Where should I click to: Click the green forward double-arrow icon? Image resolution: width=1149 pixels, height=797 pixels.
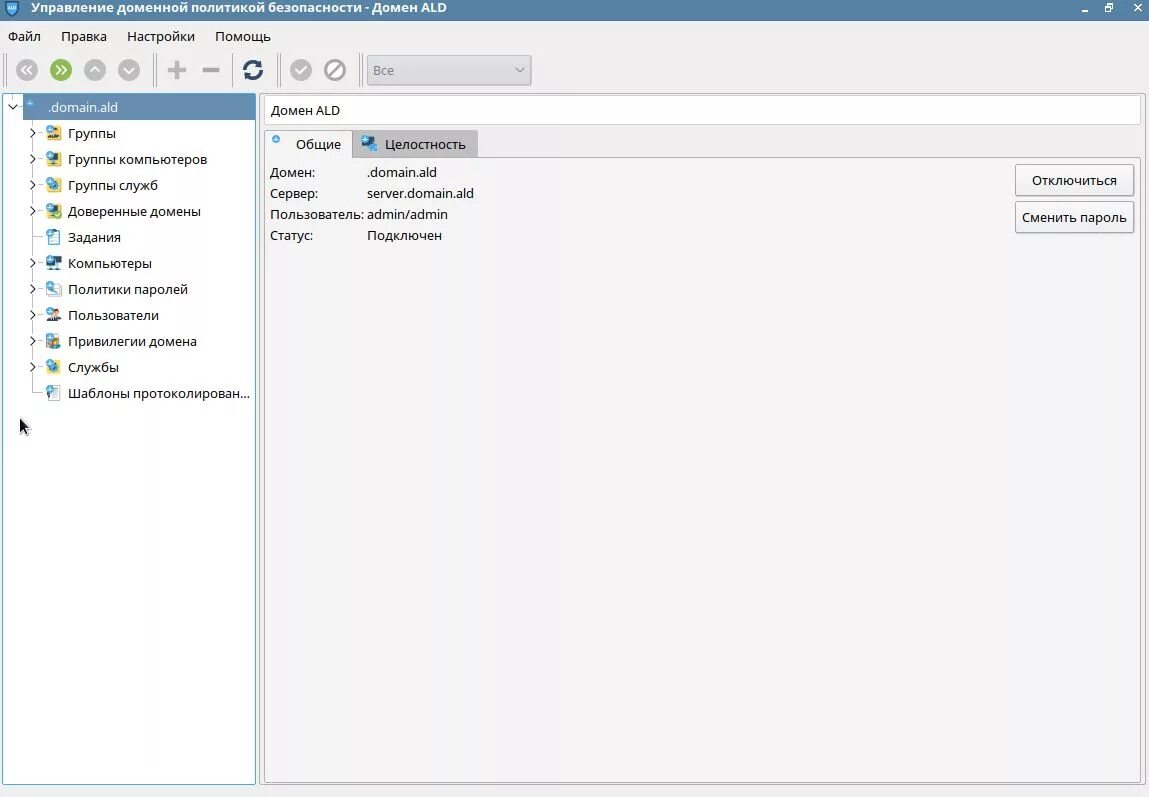[61, 70]
